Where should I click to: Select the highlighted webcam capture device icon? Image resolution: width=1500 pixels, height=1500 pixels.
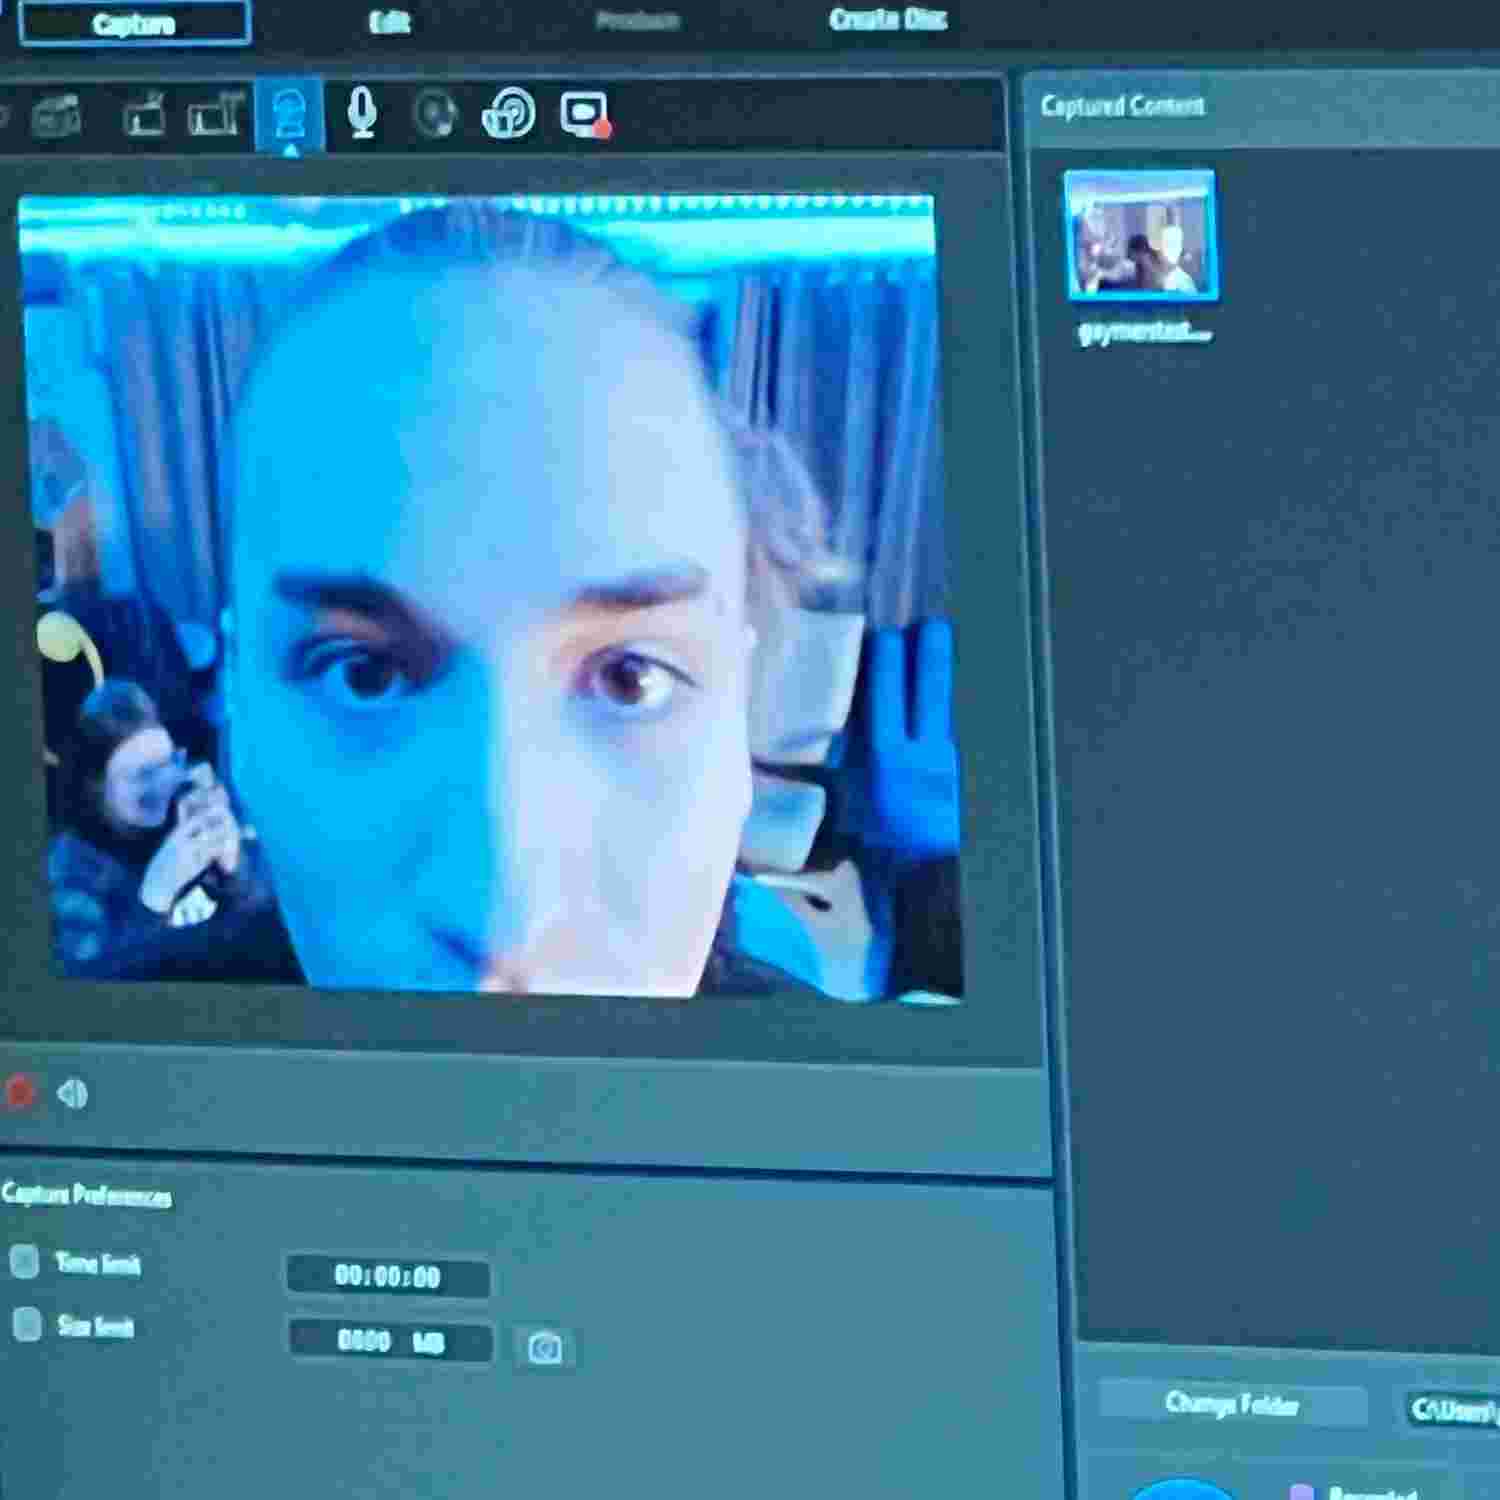pos(291,110)
